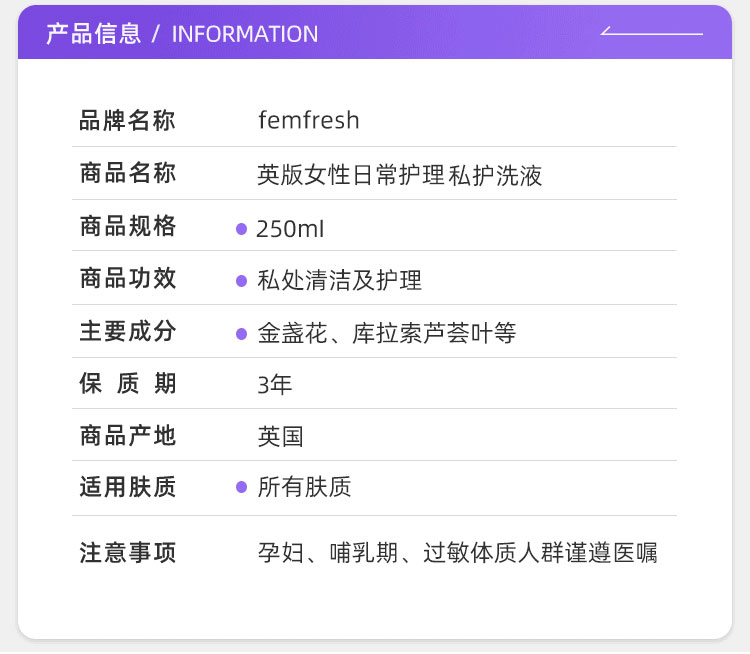
Task: Select the INFORMATION header text
Action: pyautogui.click(x=245, y=34)
